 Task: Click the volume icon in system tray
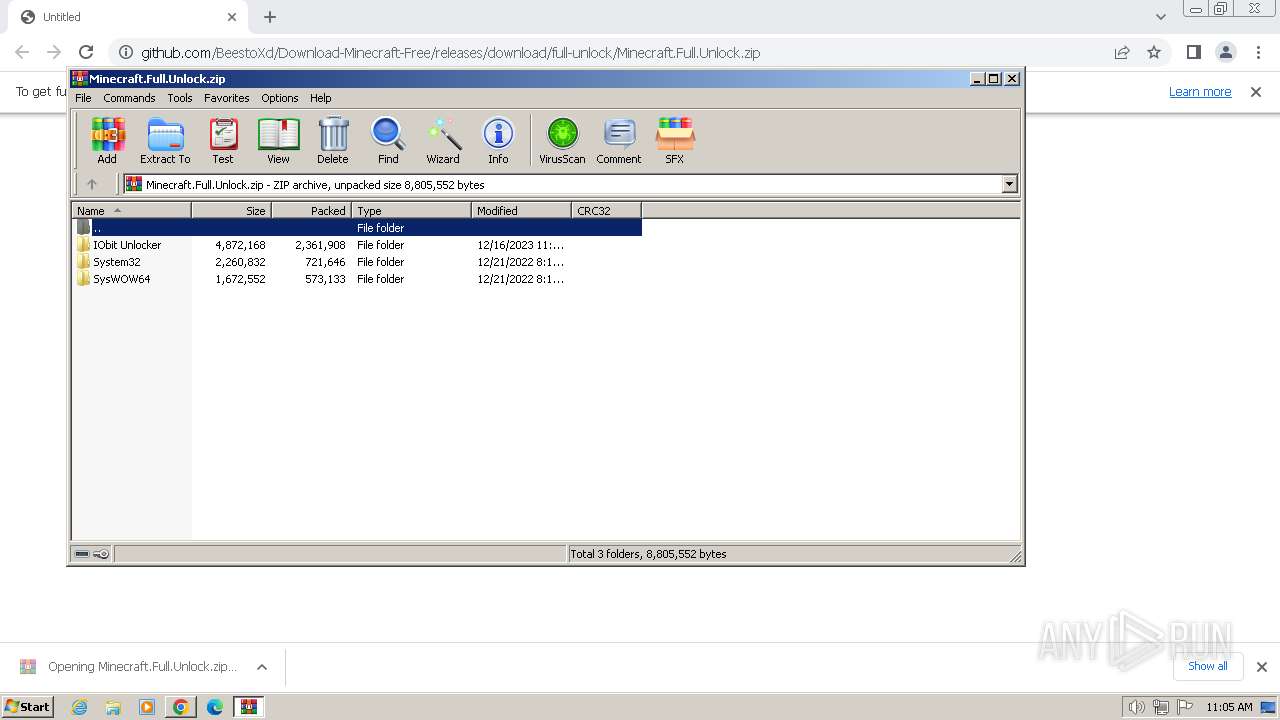coord(1136,707)
